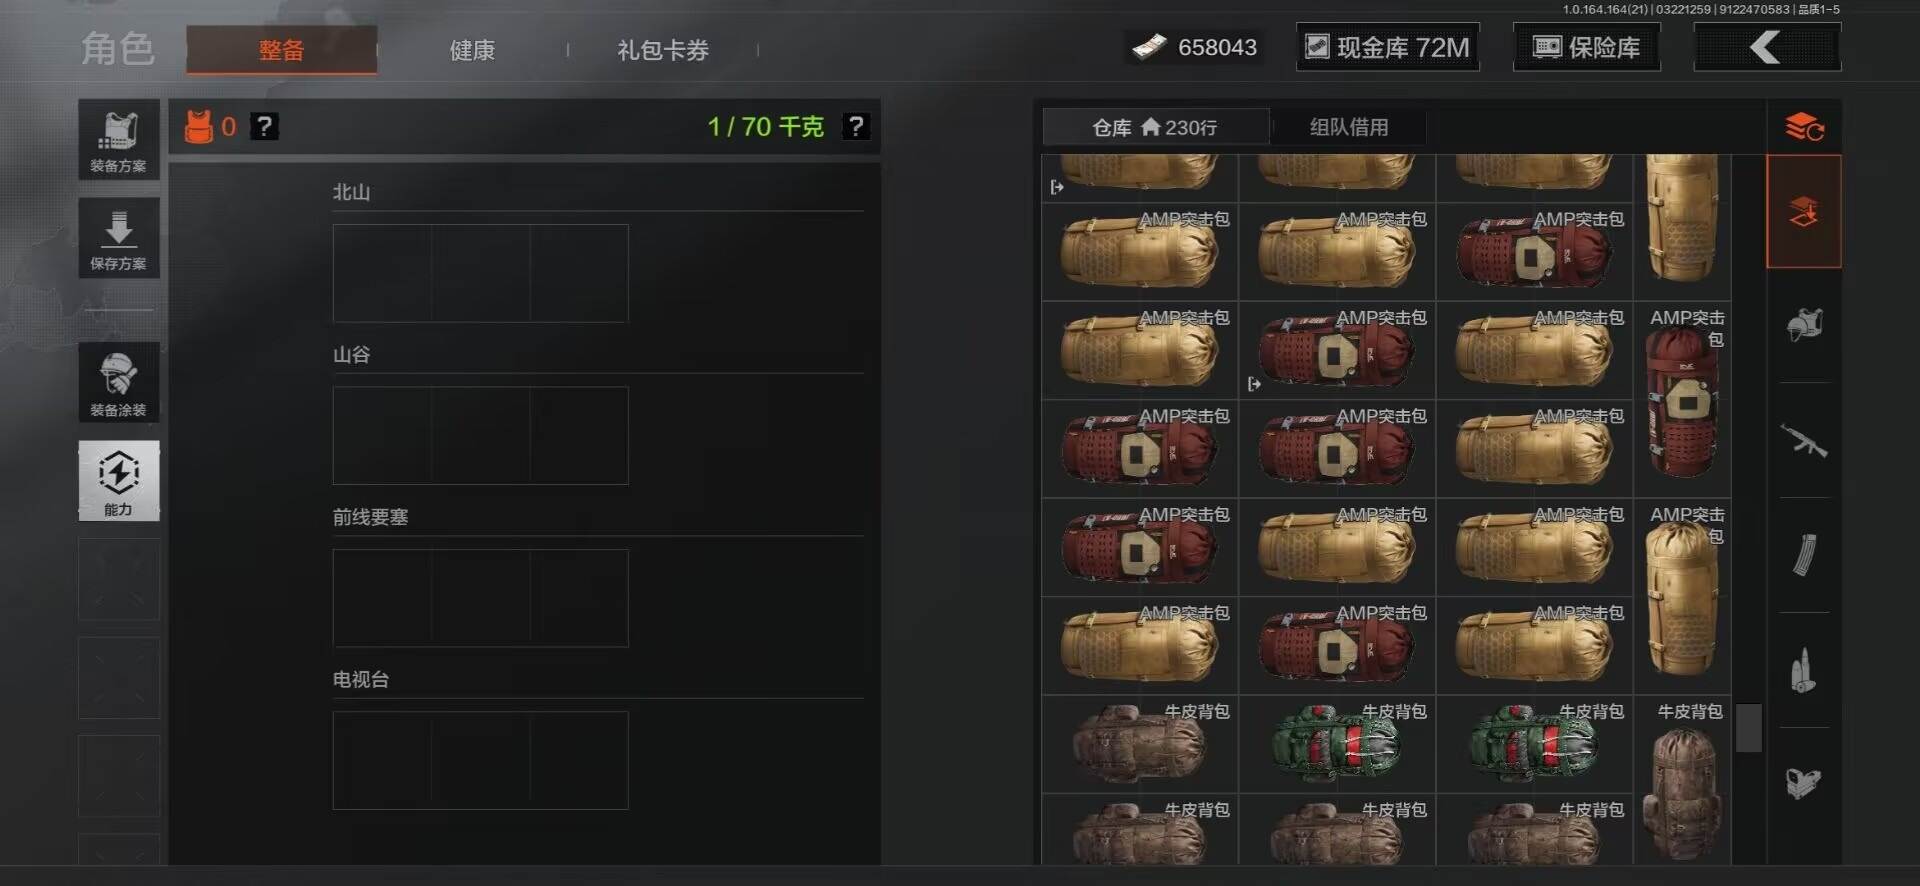
Task: Filter warehouse by ammo bullet icon
Action: coord(1804,670)
